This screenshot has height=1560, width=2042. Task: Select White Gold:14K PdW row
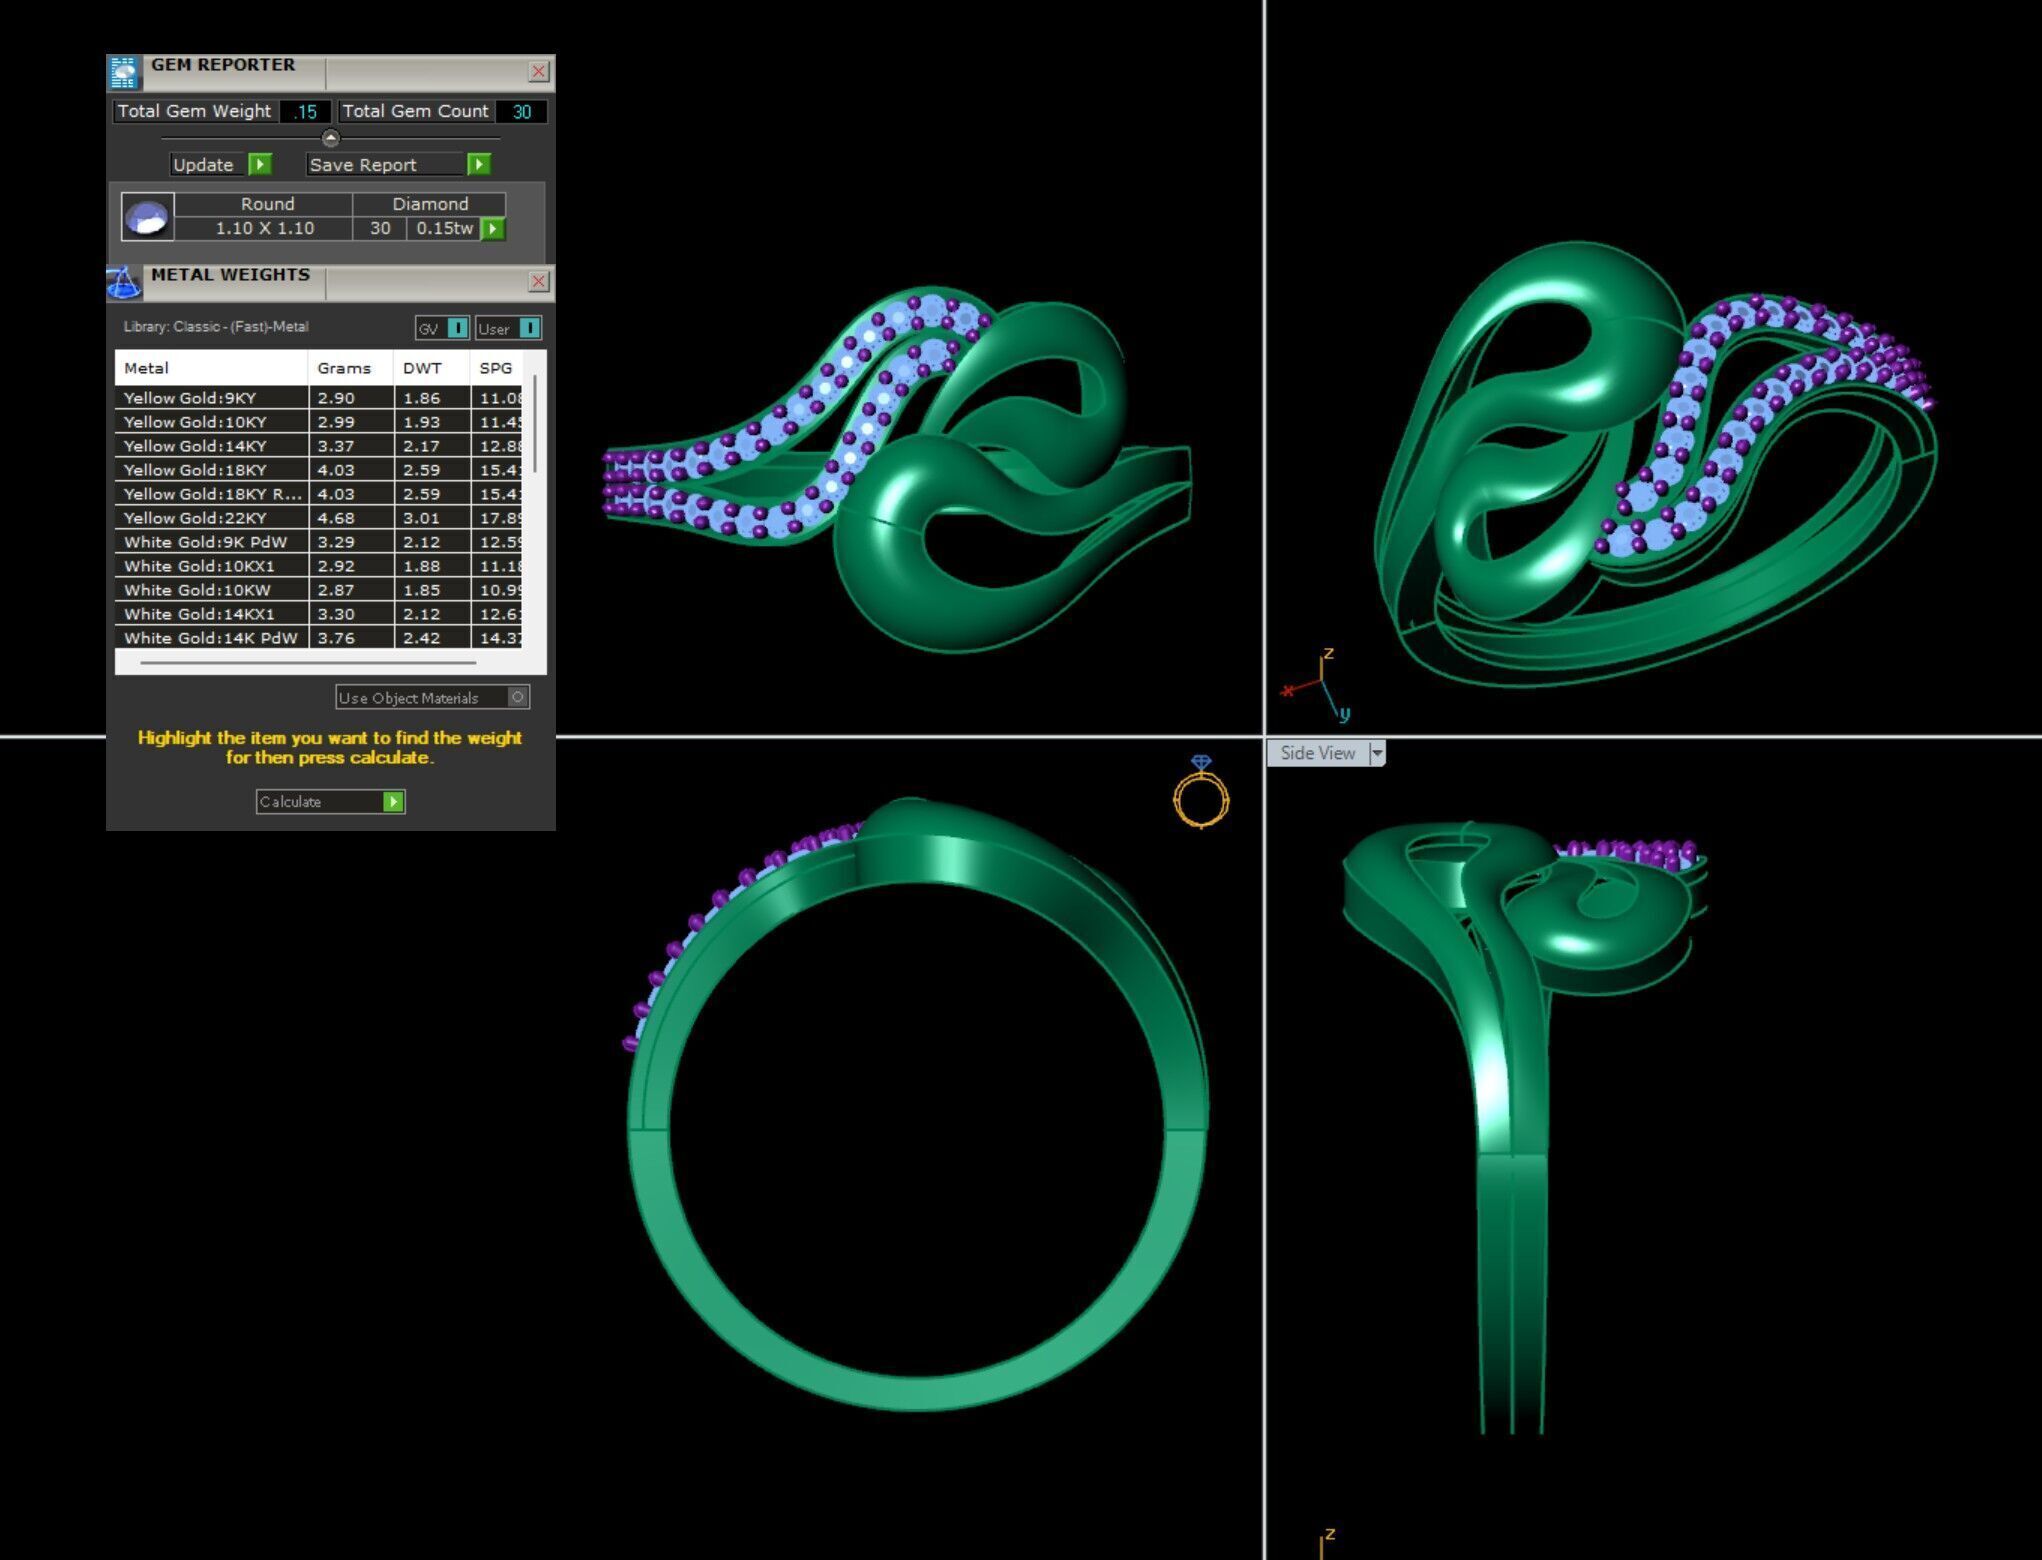[x=318, y=637]
